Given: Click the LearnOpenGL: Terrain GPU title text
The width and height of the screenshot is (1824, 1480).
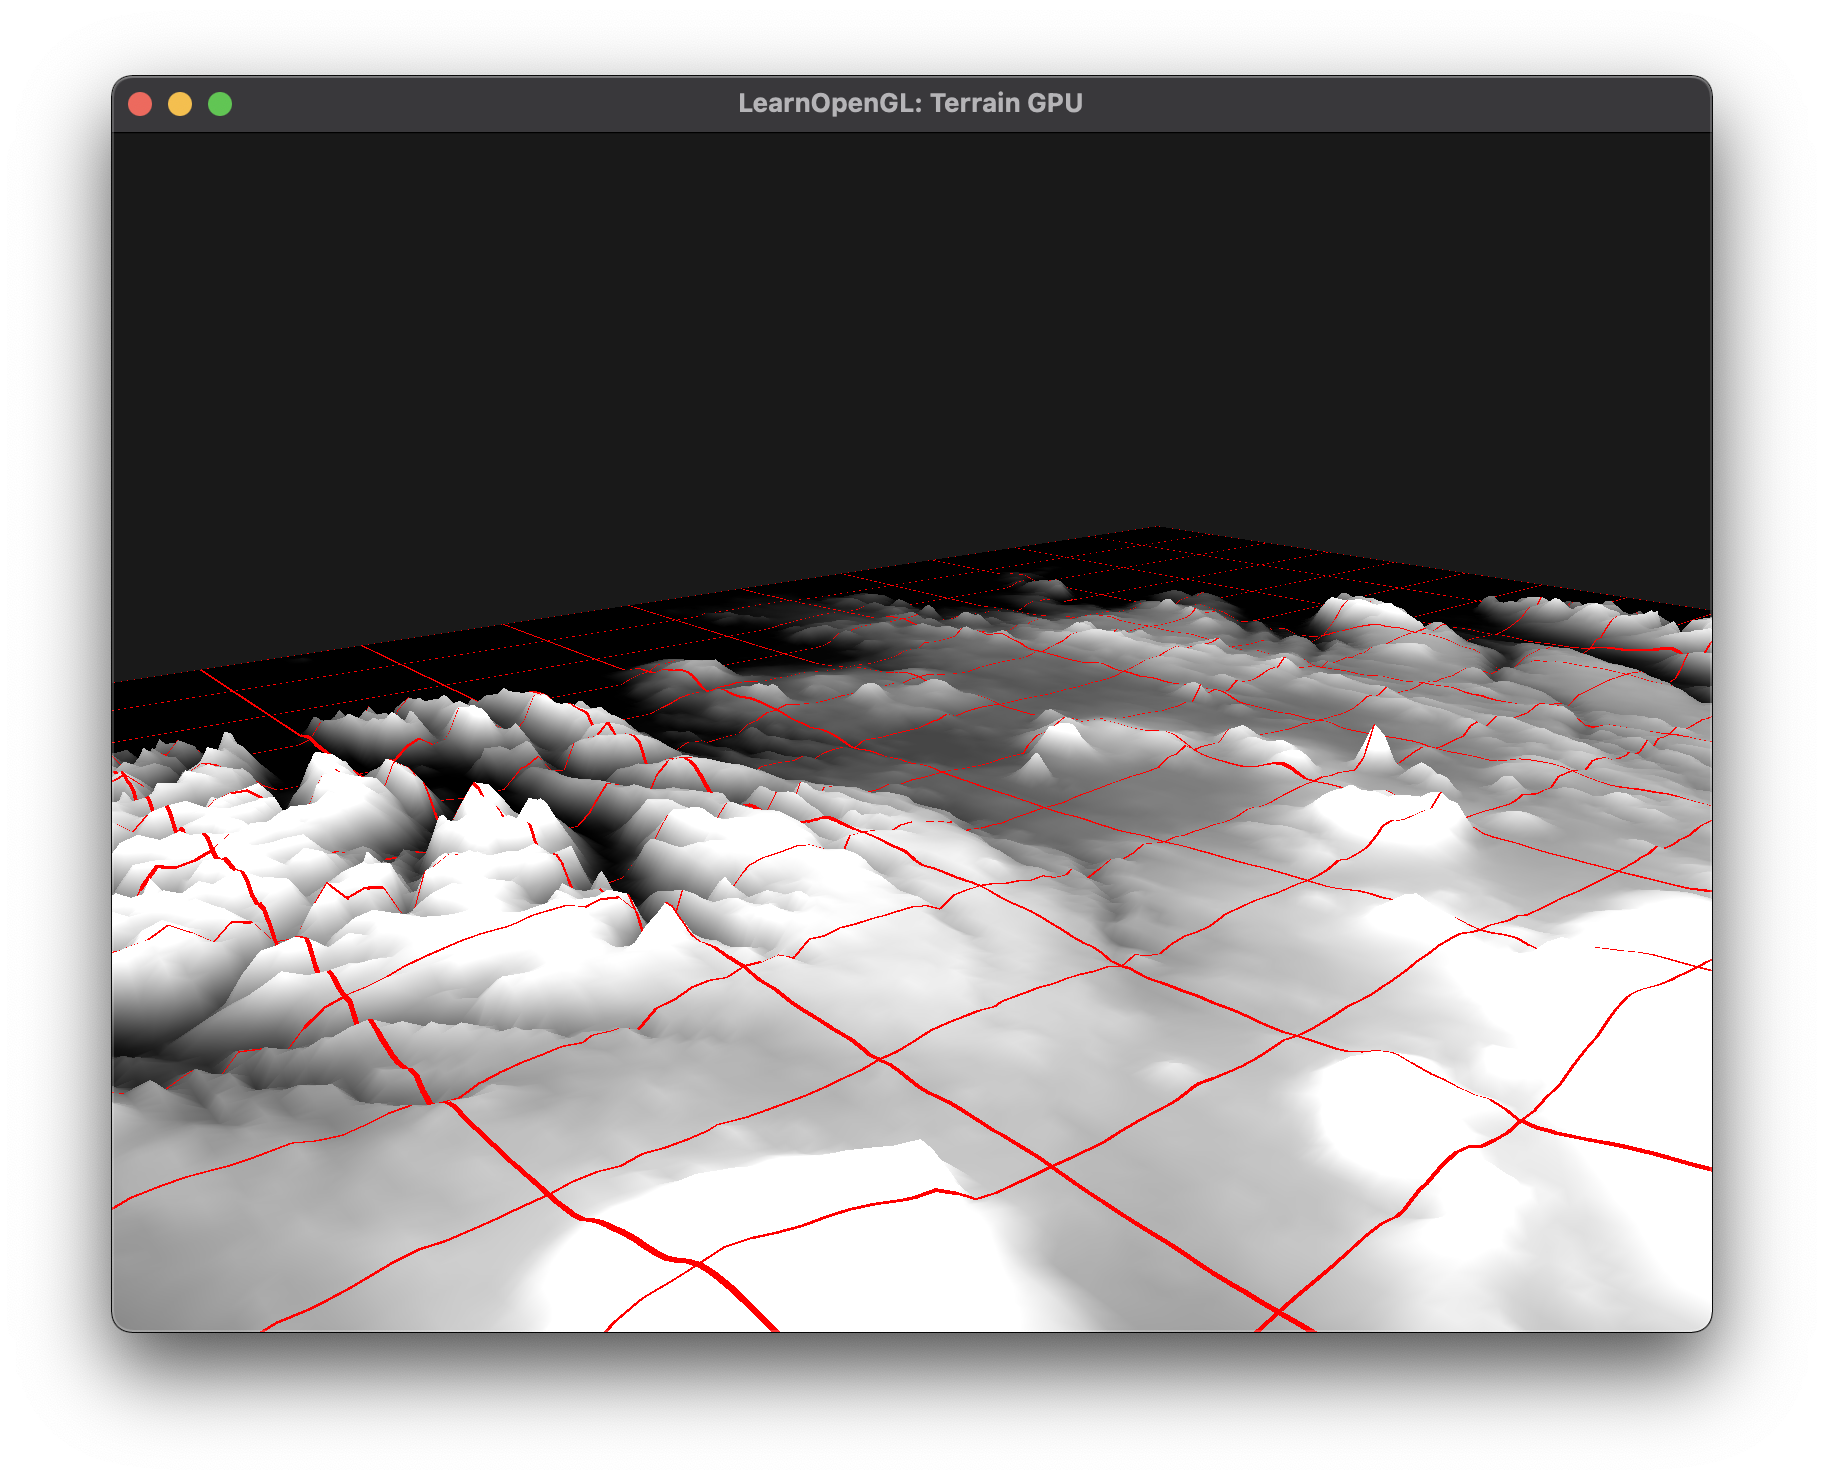Looking at the screenshot, I should [911, 101].
